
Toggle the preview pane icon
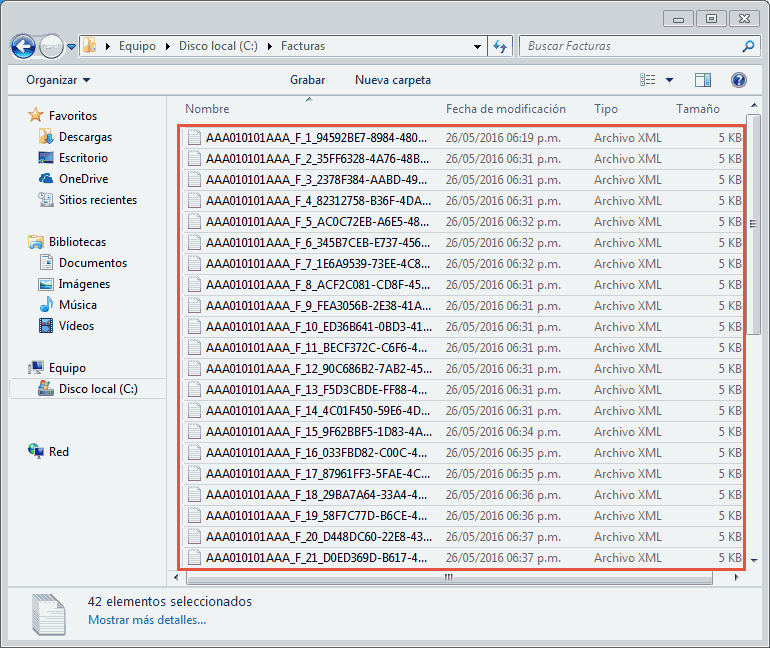[x=703, y=80]
